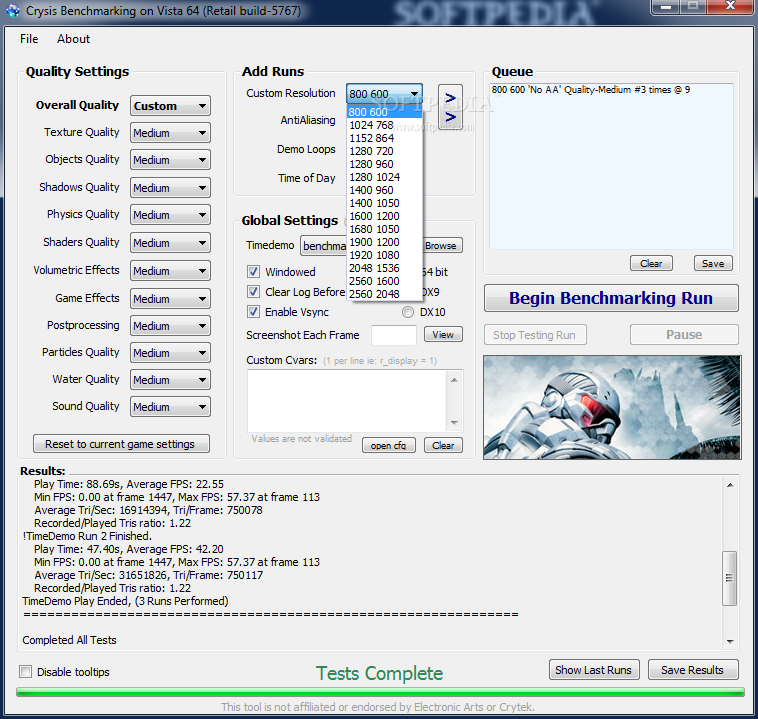
Task: Select 1920 1080 resolution option
Action: coord(384,255)
